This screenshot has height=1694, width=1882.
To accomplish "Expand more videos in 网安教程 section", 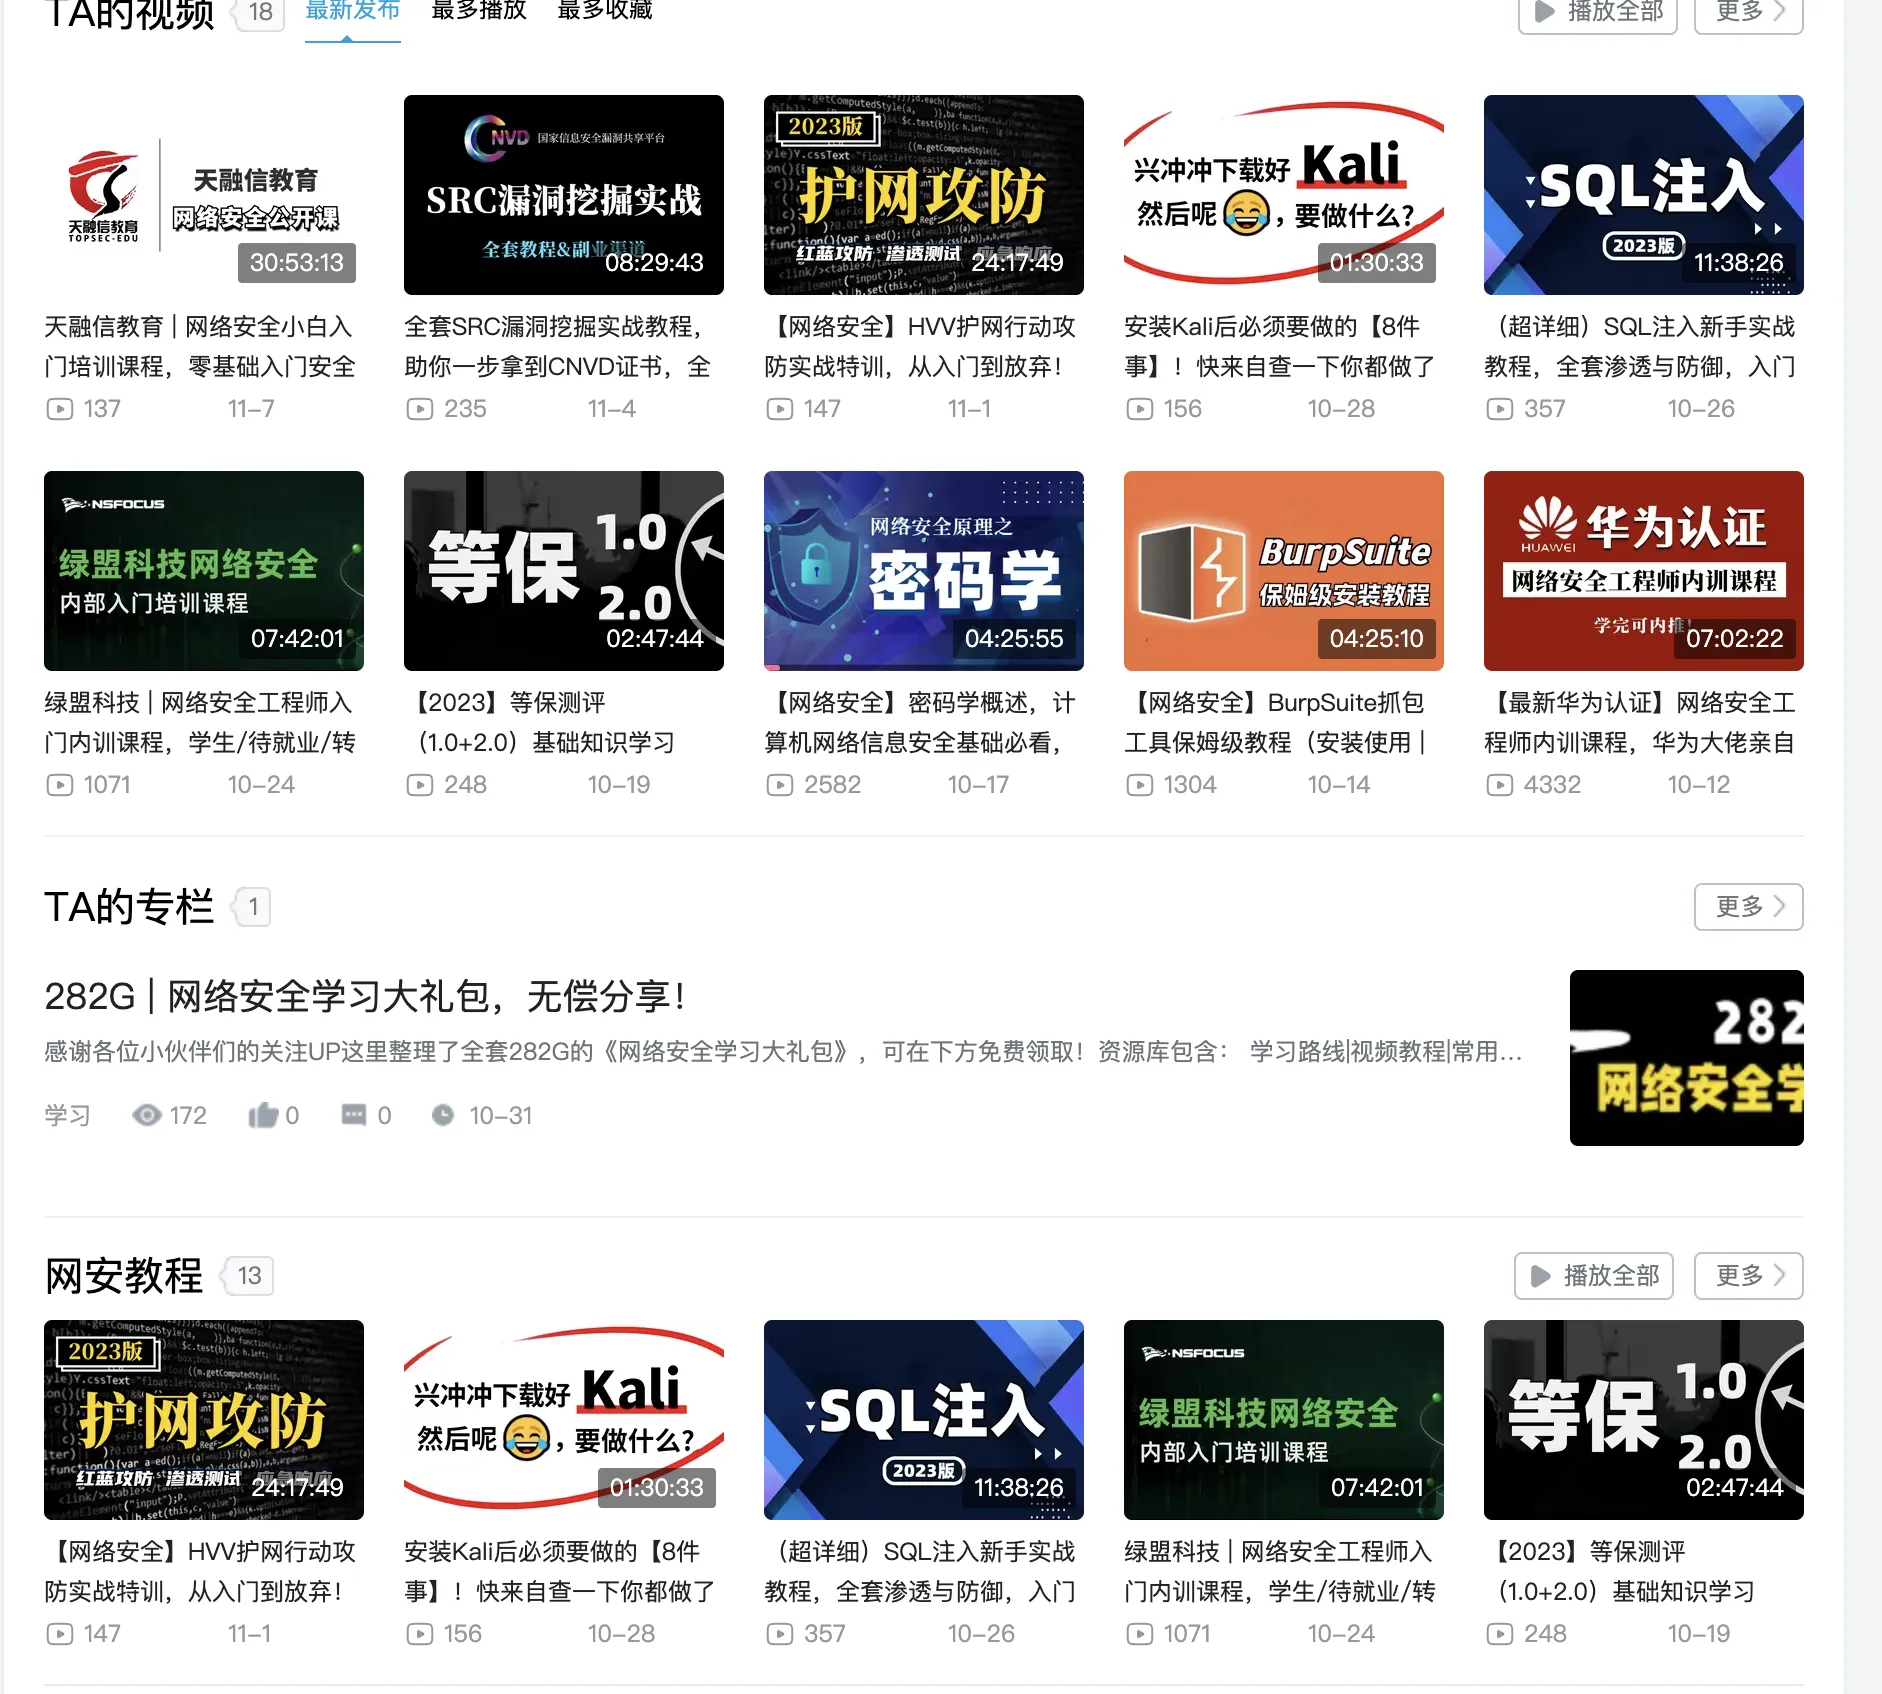I will click(x=1748, y=1276).
